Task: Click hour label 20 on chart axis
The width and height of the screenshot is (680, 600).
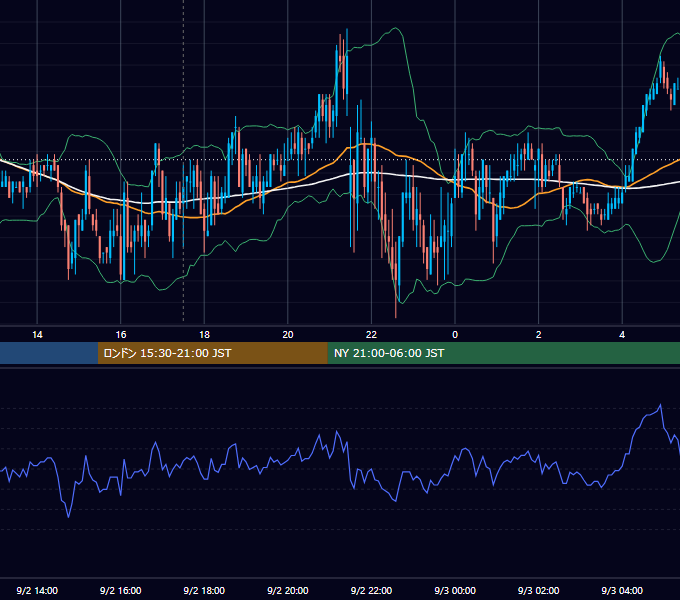Action: point(288,335)
